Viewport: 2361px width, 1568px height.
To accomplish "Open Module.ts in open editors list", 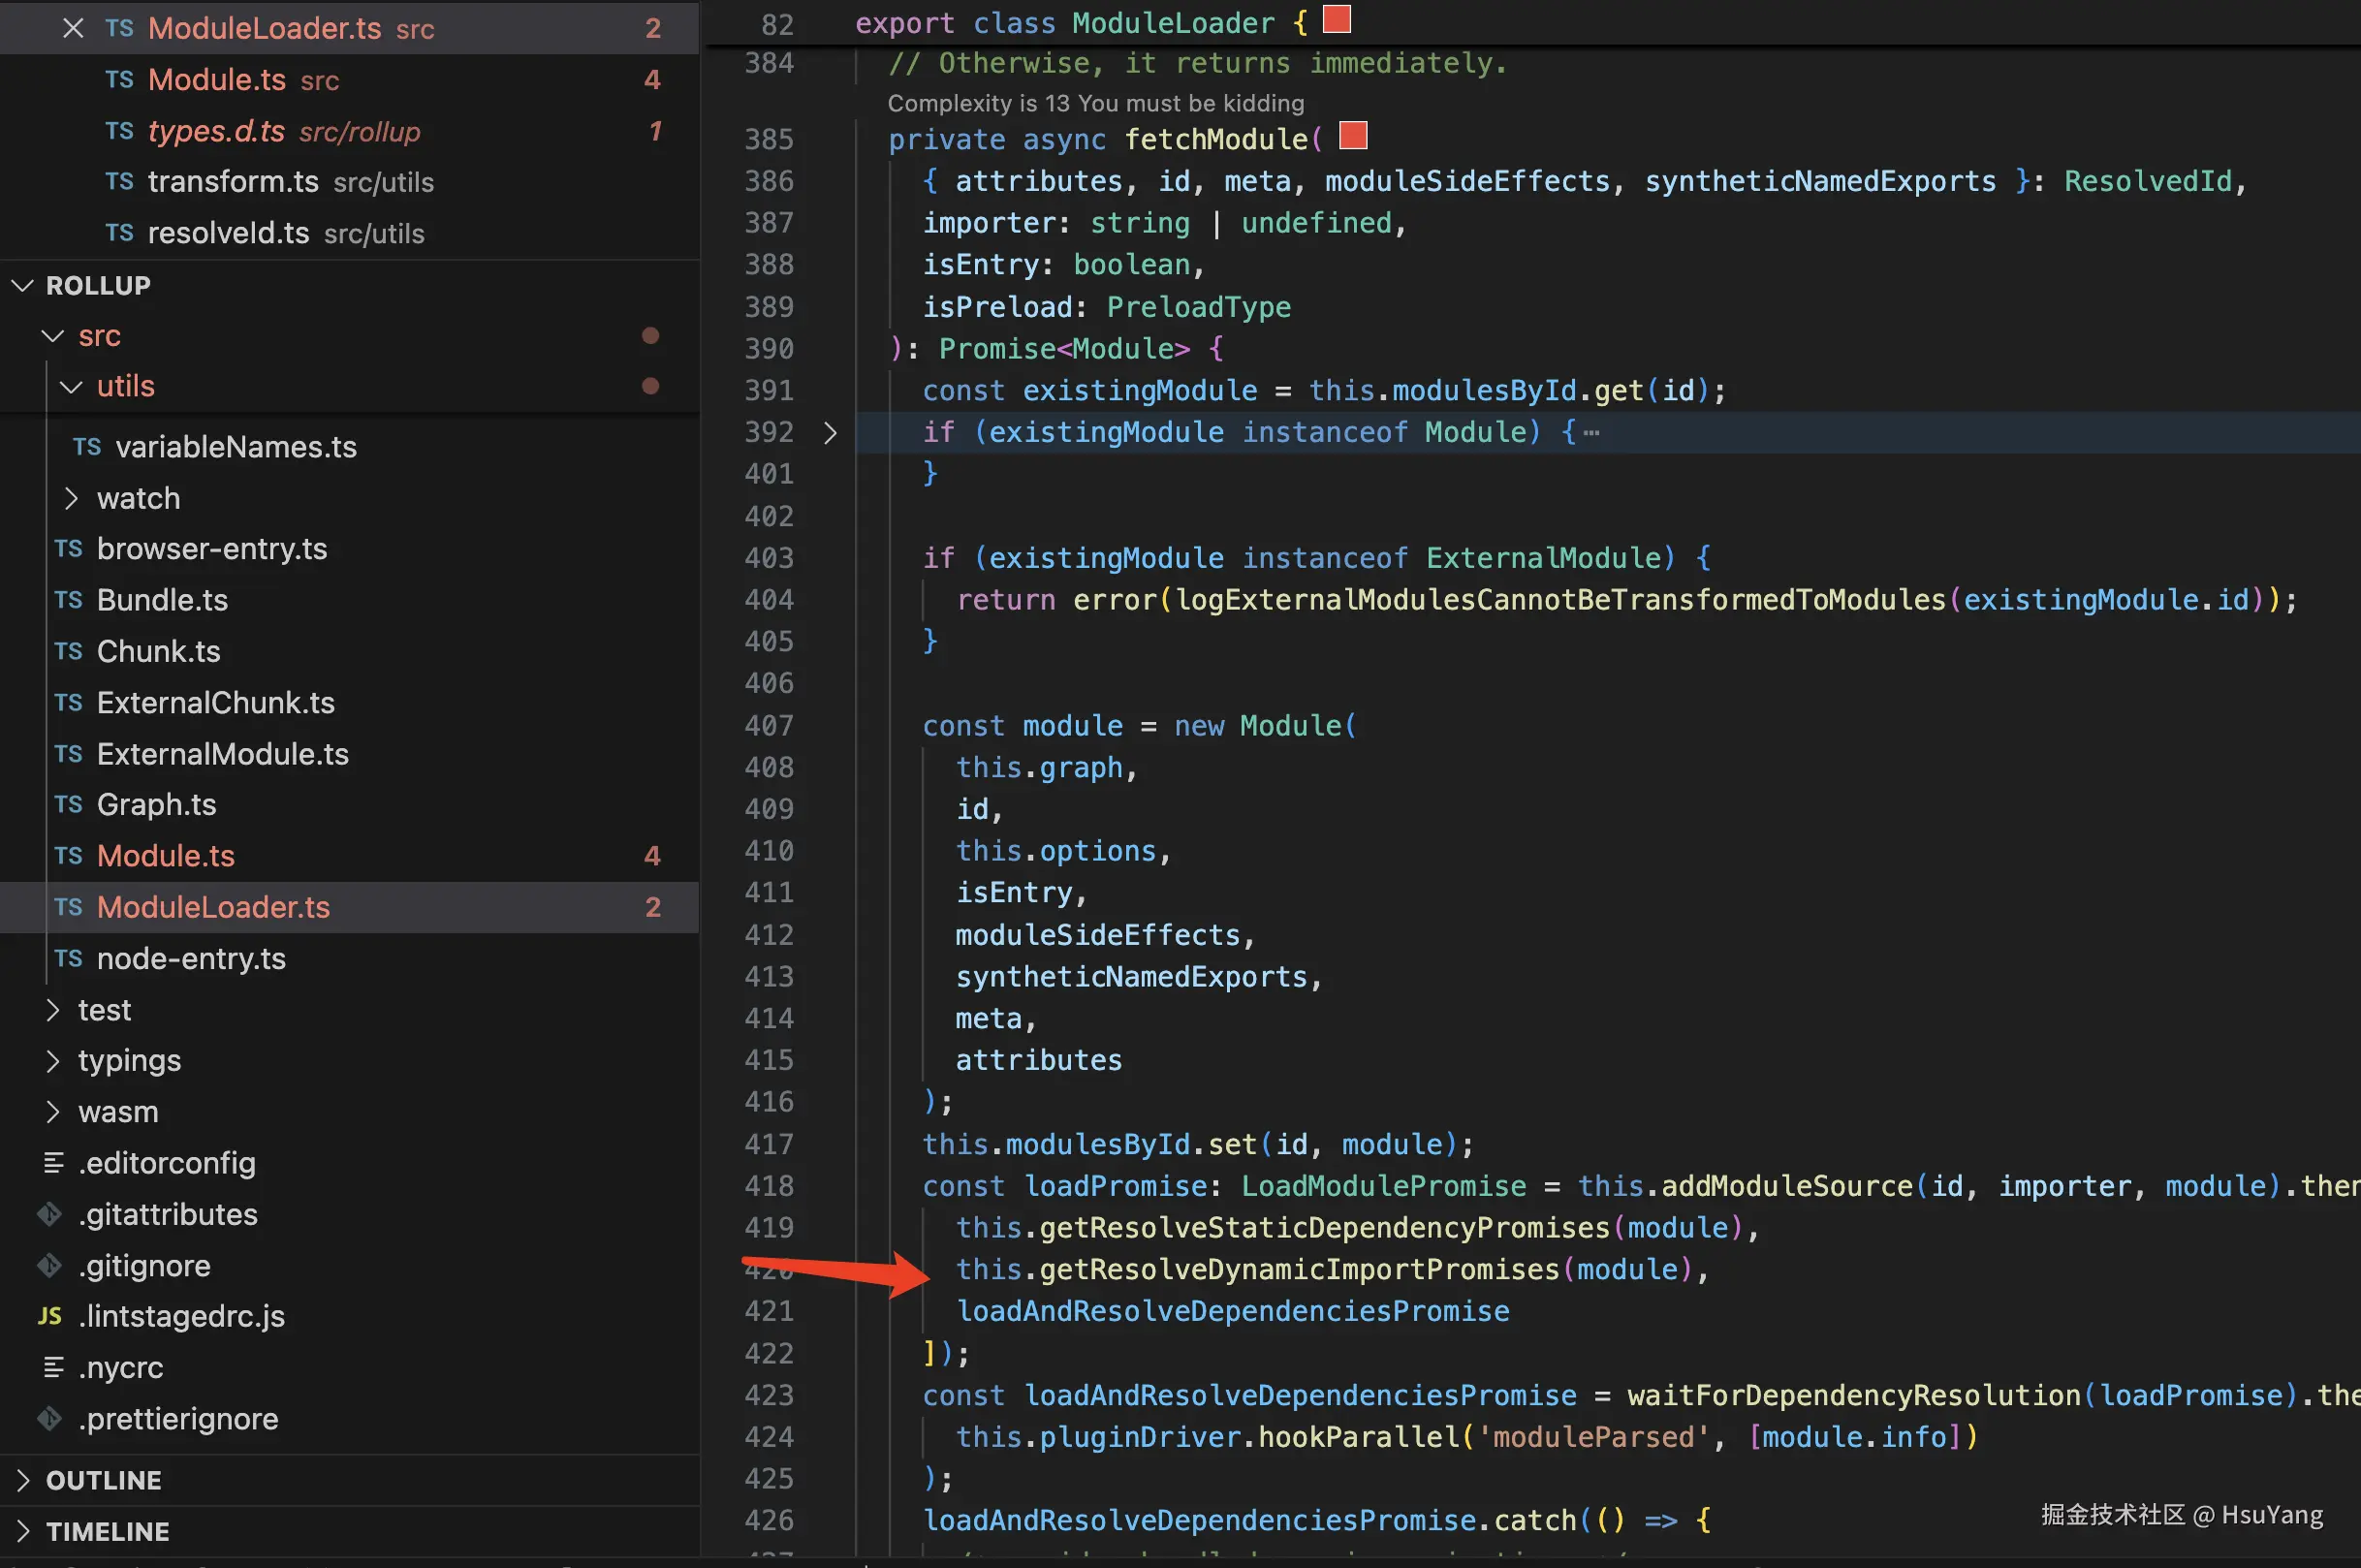I will 216,80.
